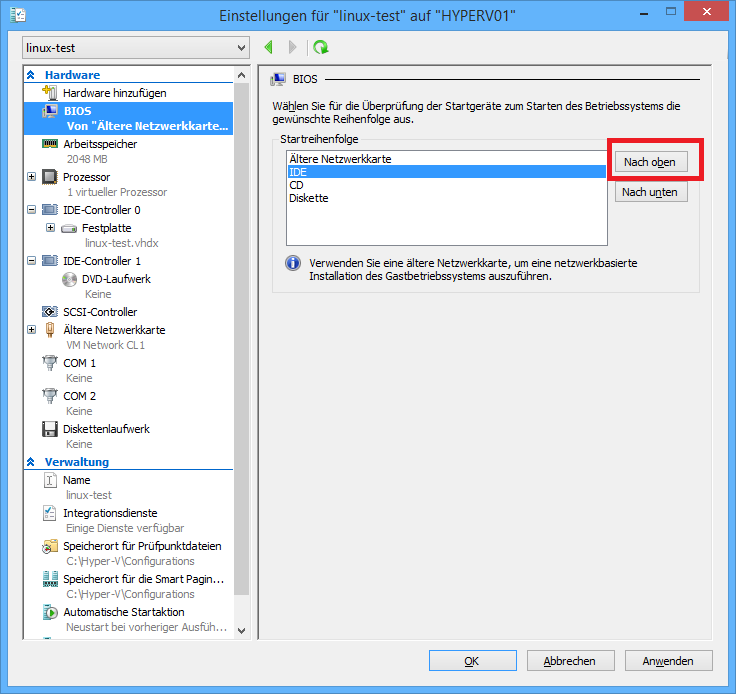Click the green back navigation arrow

pyautogui.click(x=268, y=47)
